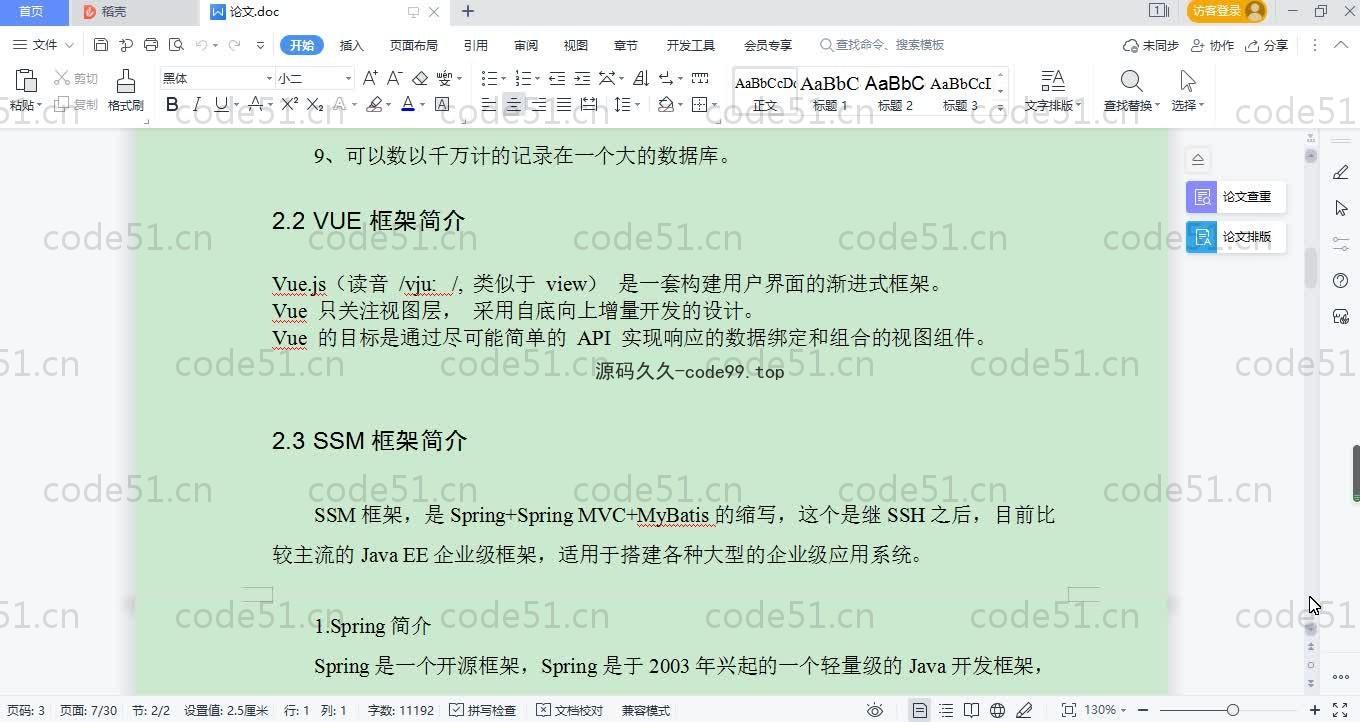This screenshot has height=722, width=1360.
Task: Align text left
Action: click(489, 104)
